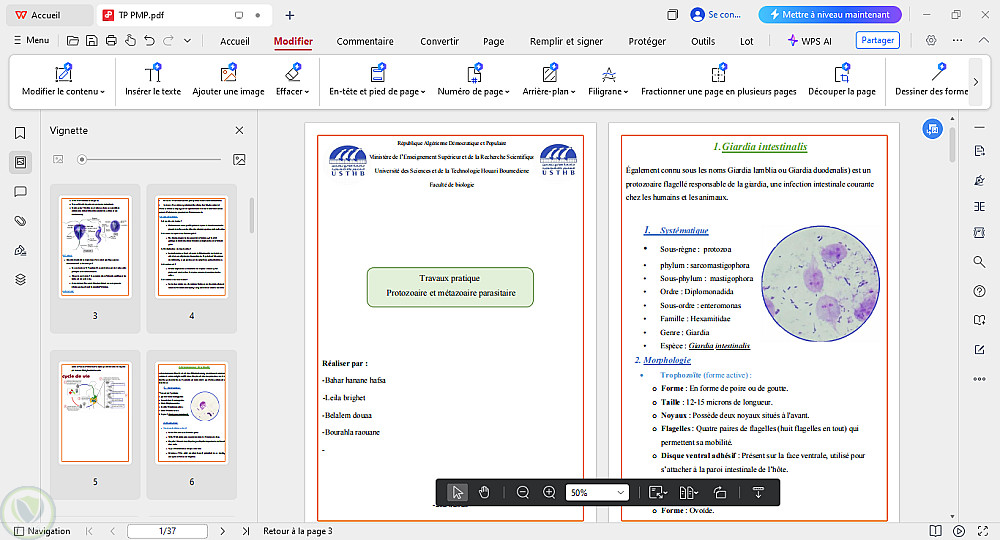The height and width of the screenshot is (540, 1000).
Task: Open the attachments paperclip panel
Action: point(20,221)
